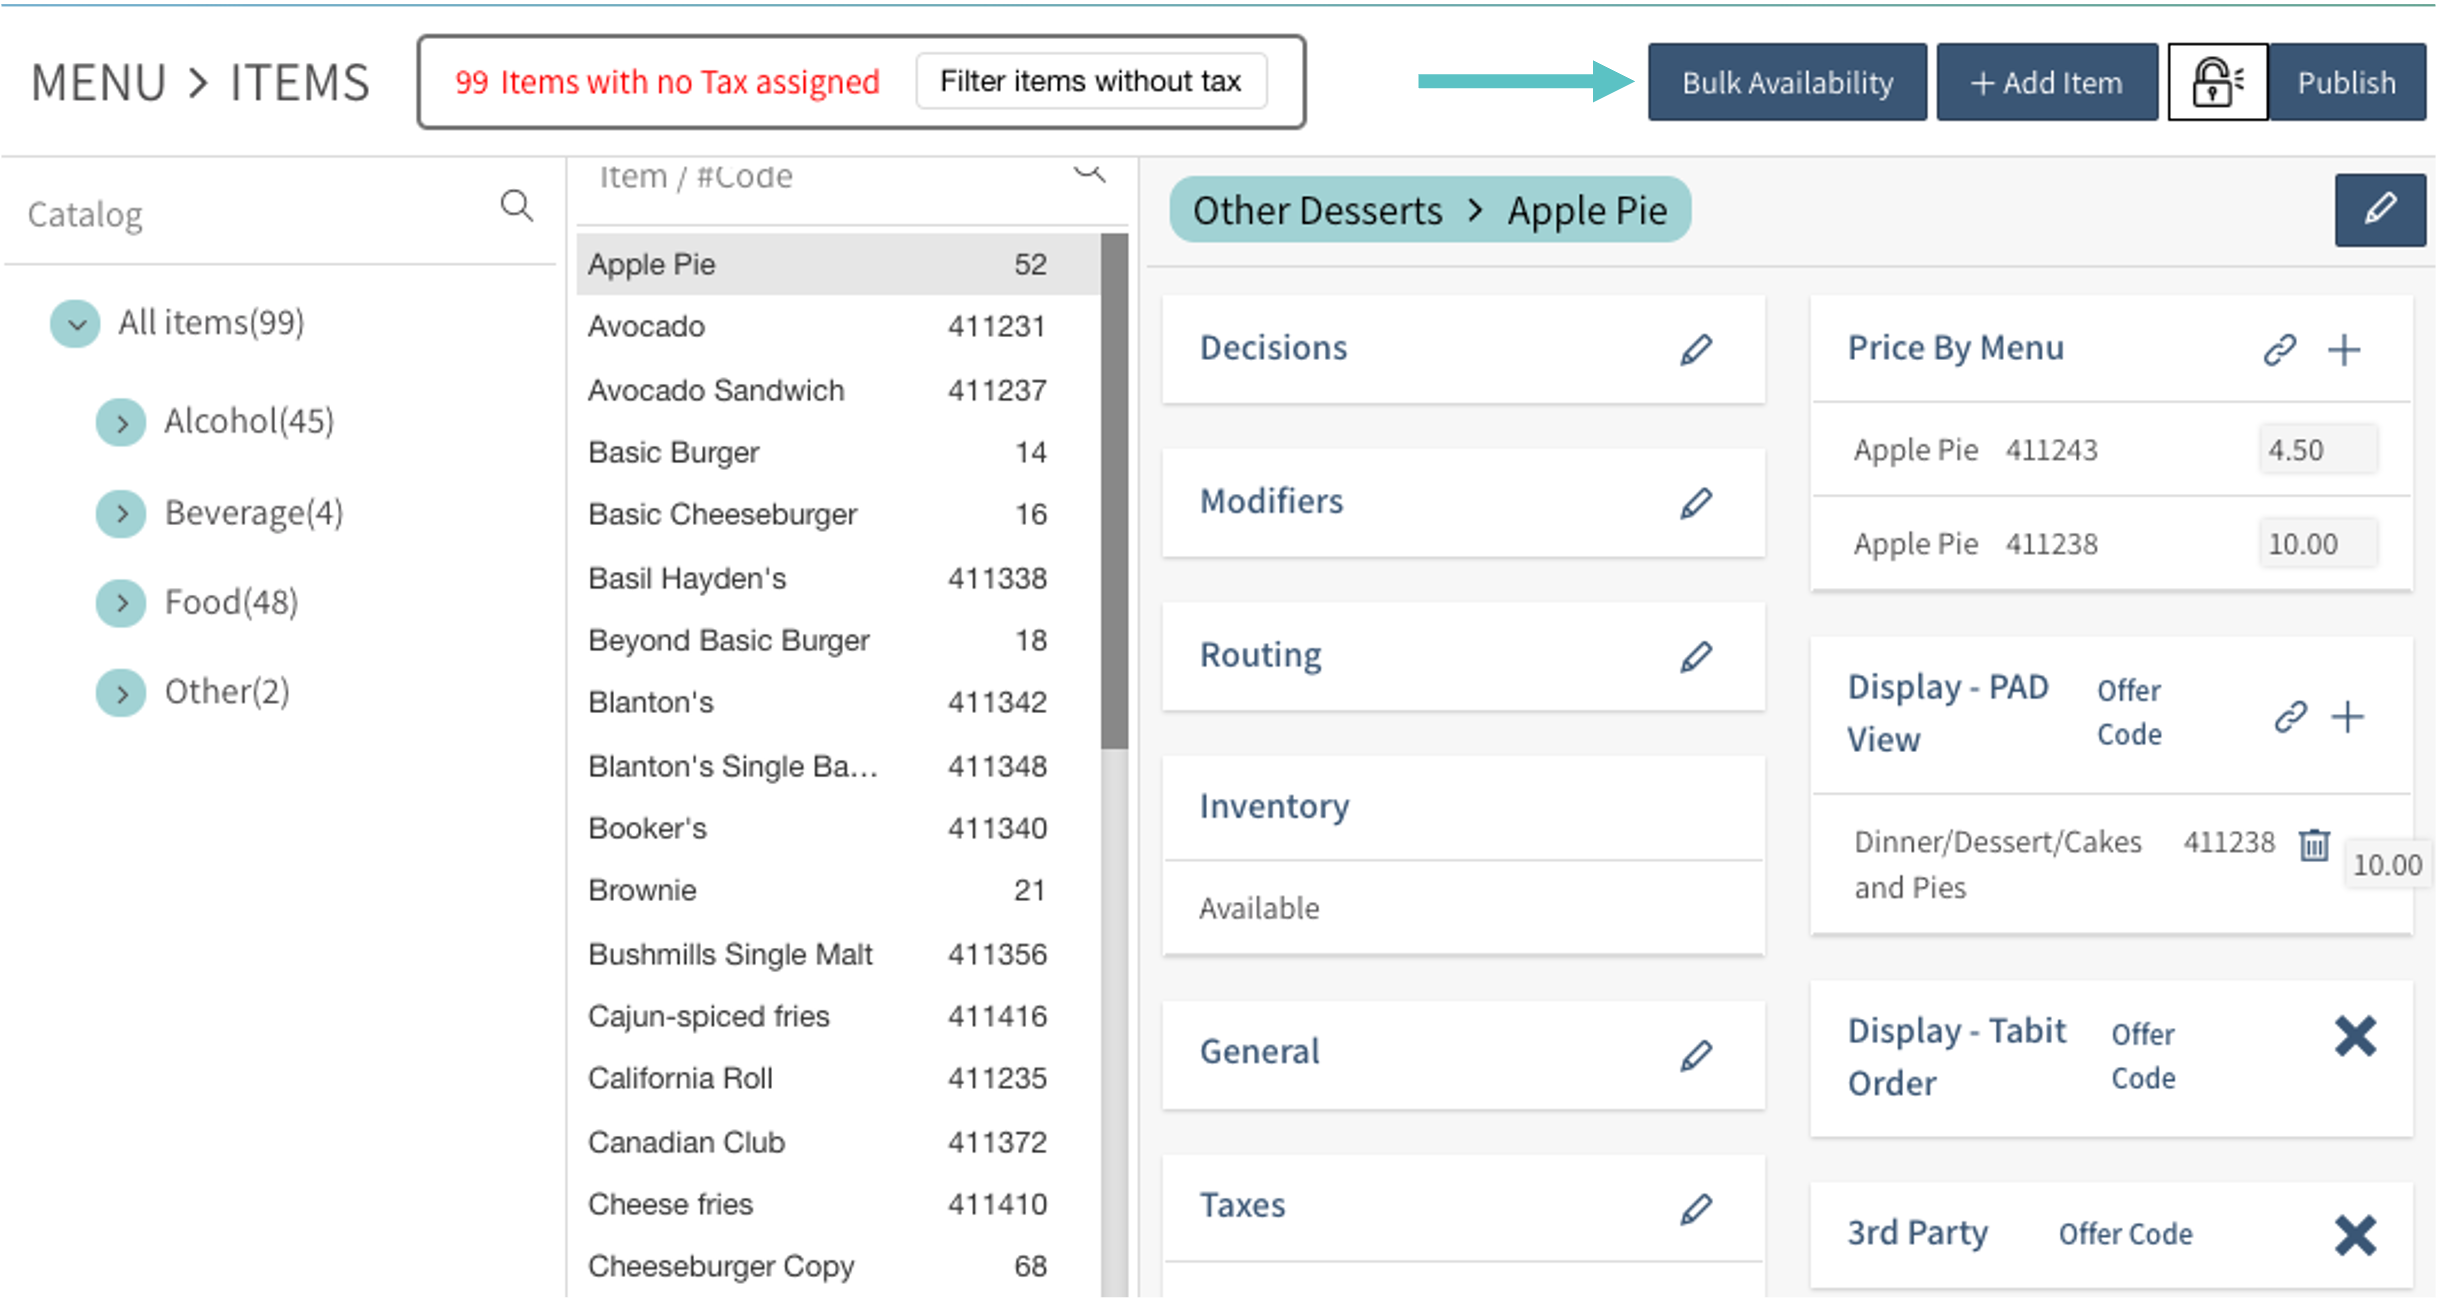2438x1301 pixels.
Task: Select Avocado Sandwich in the item list
Action: click(716, 390)
